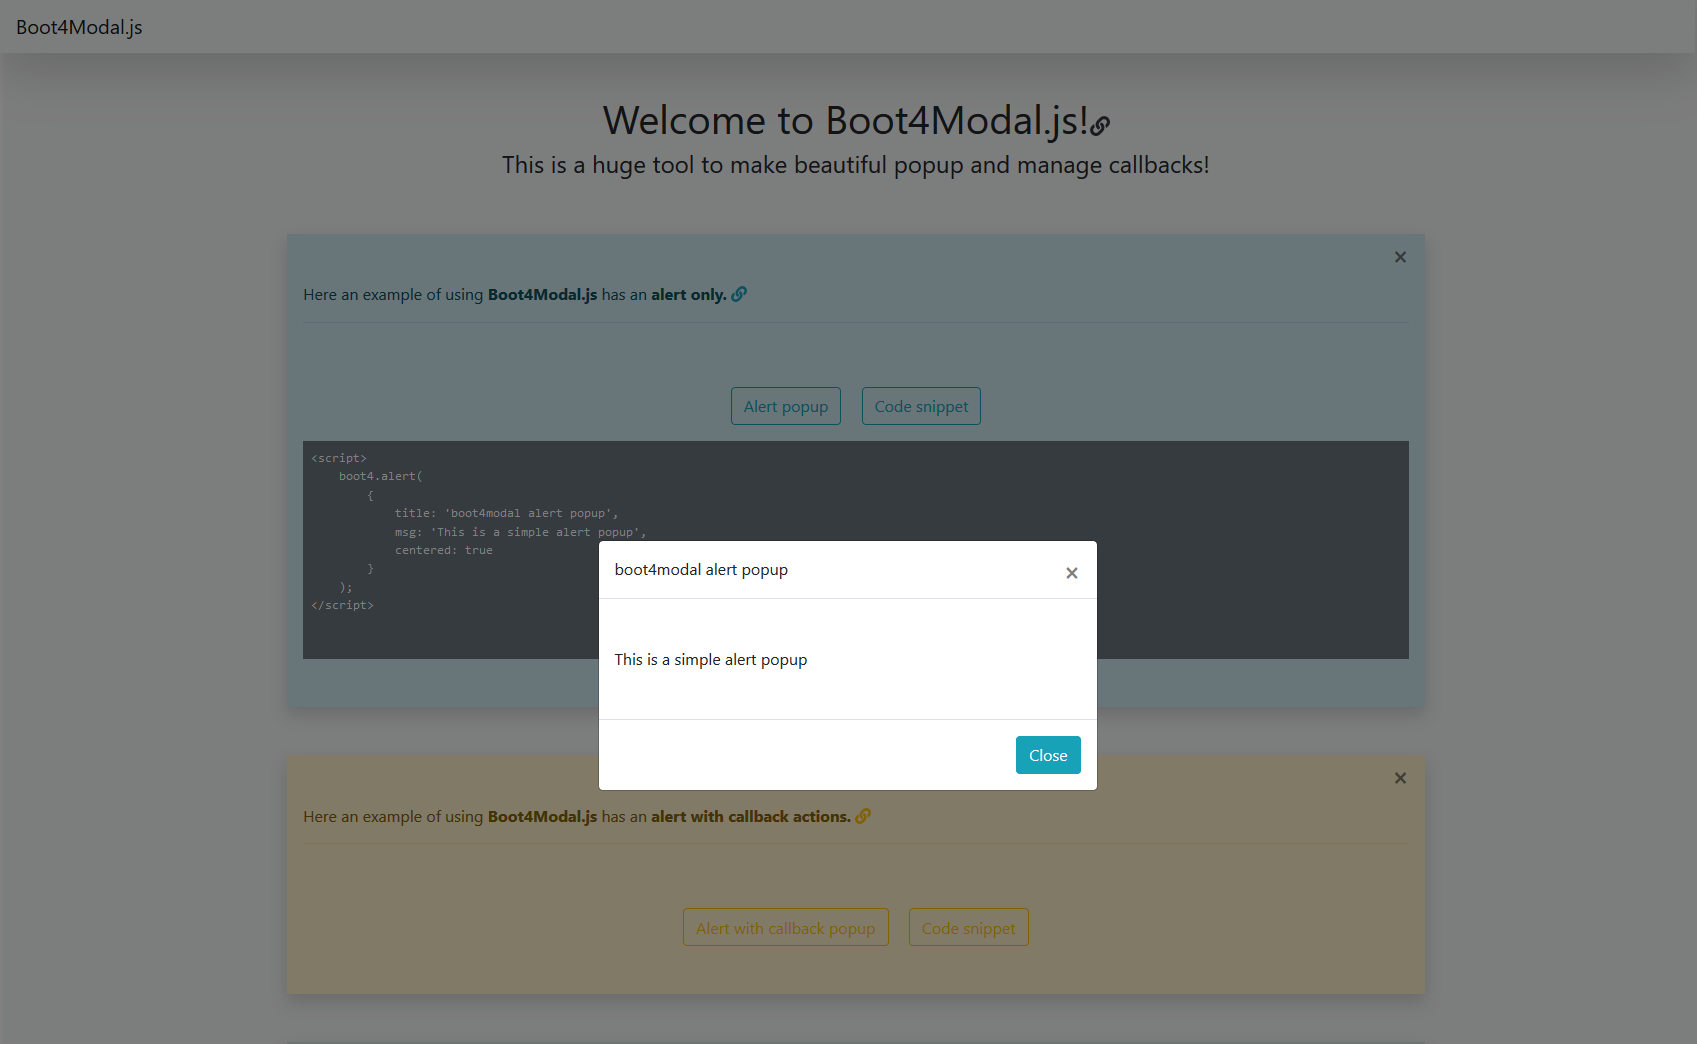Dismiss the callback actions example card
1697x1044 pixels.
coord(1400,778)
